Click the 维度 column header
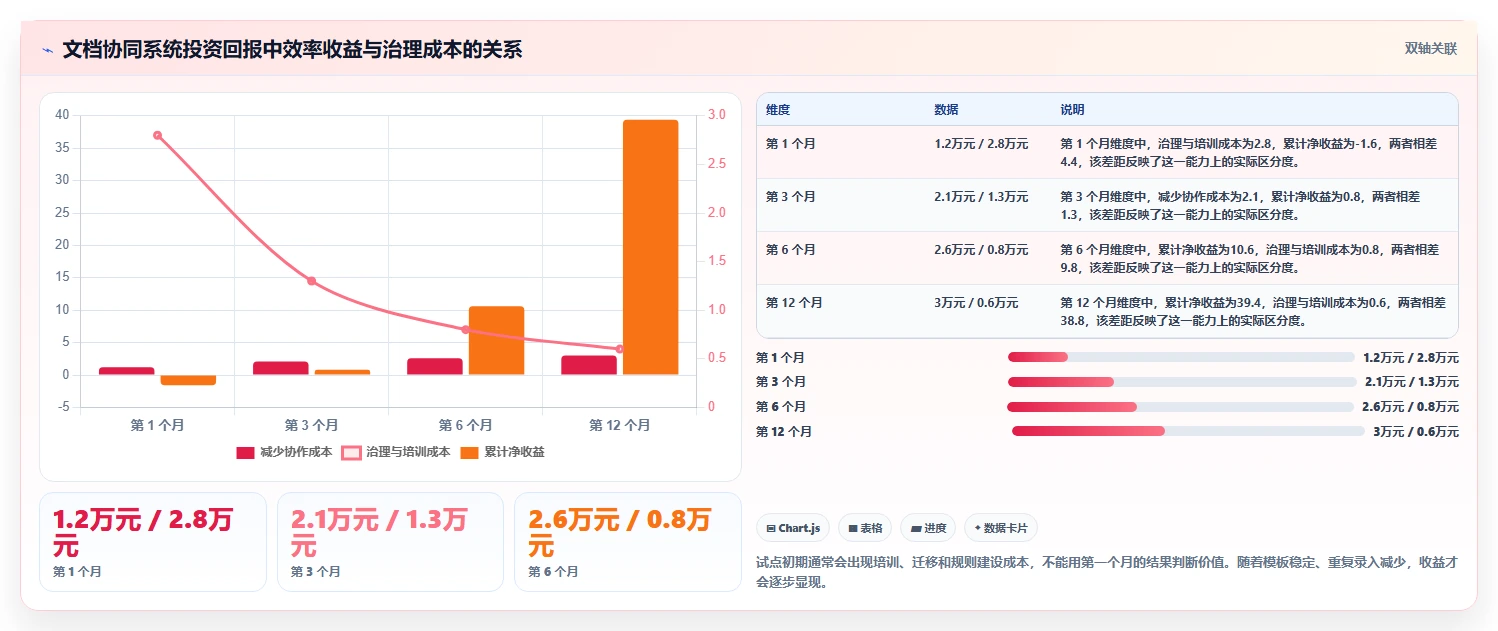Screen dimensions: 1498x631 tap(778, 110)
